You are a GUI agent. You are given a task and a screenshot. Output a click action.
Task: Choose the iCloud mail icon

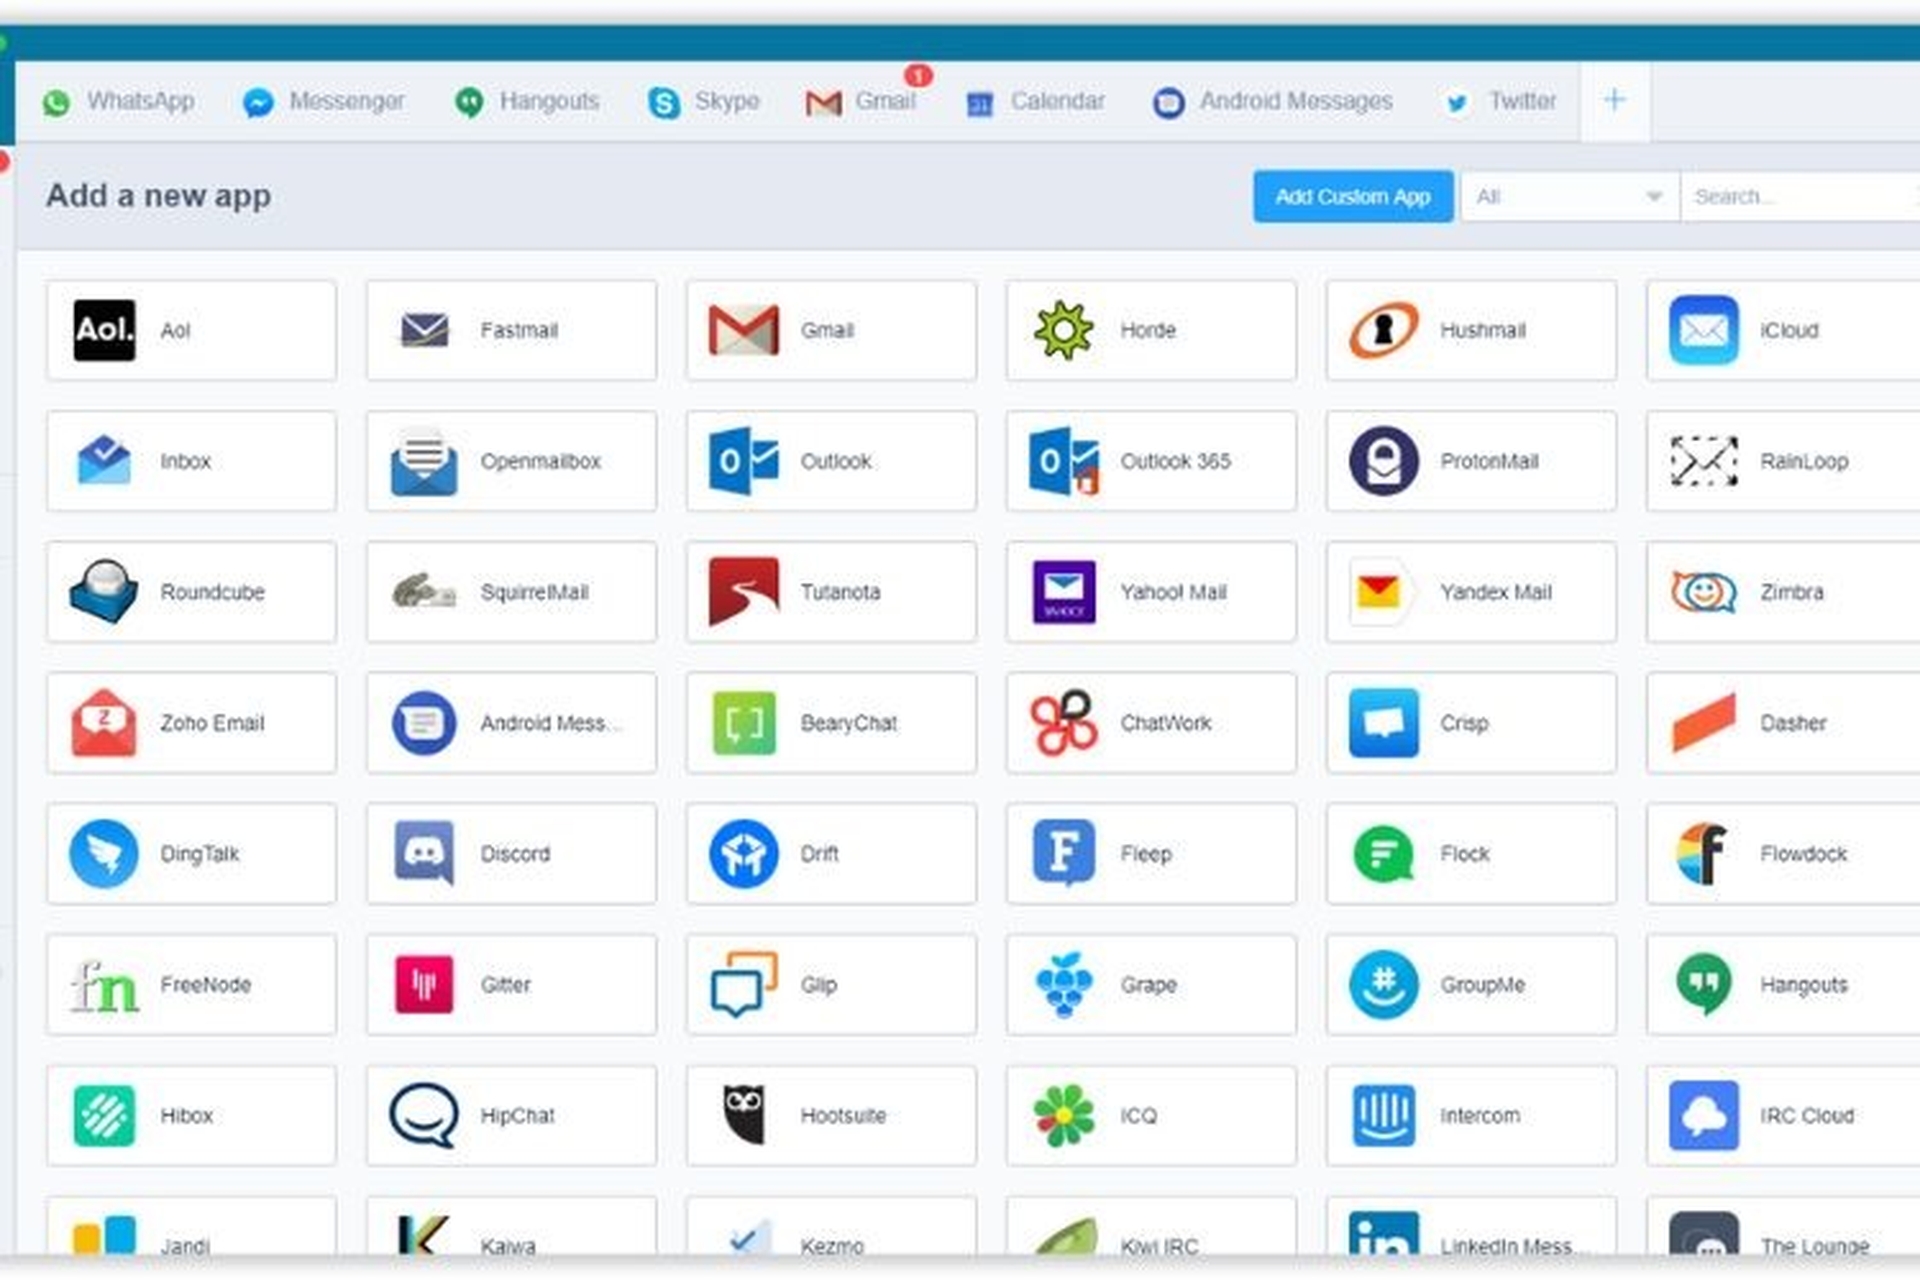click(1704, 330)
